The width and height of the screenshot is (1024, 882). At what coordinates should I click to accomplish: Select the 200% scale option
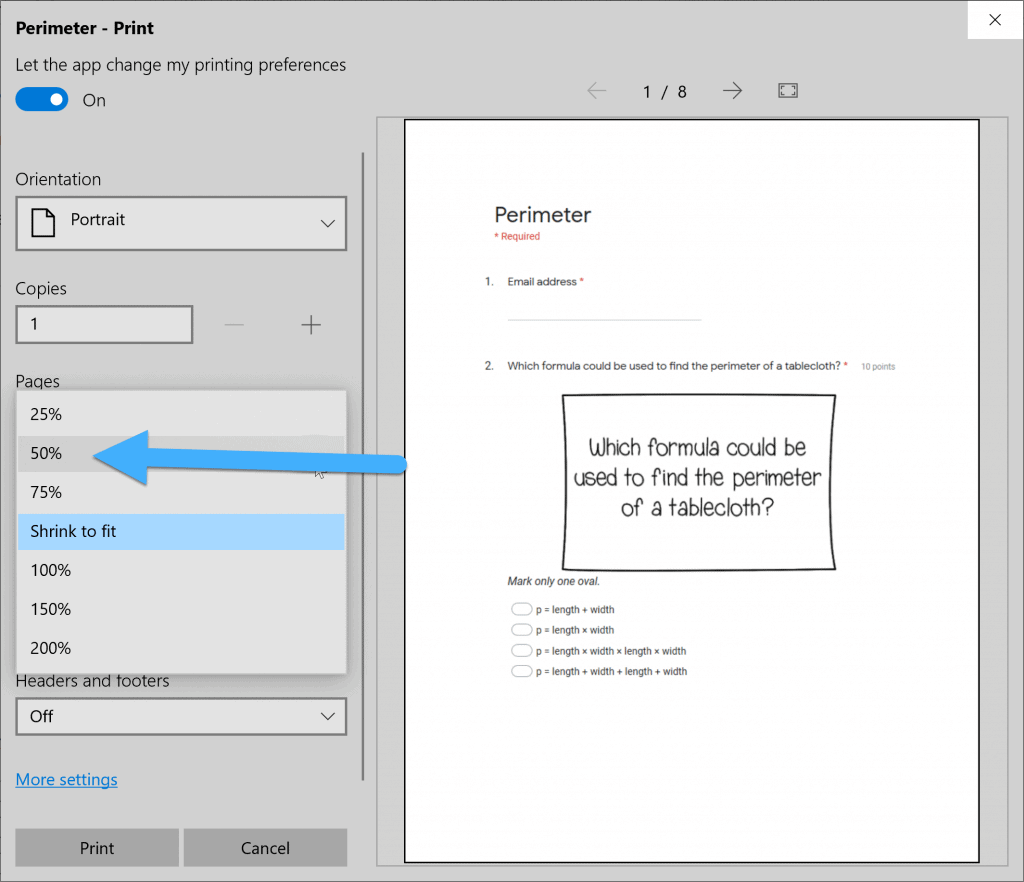181,648
